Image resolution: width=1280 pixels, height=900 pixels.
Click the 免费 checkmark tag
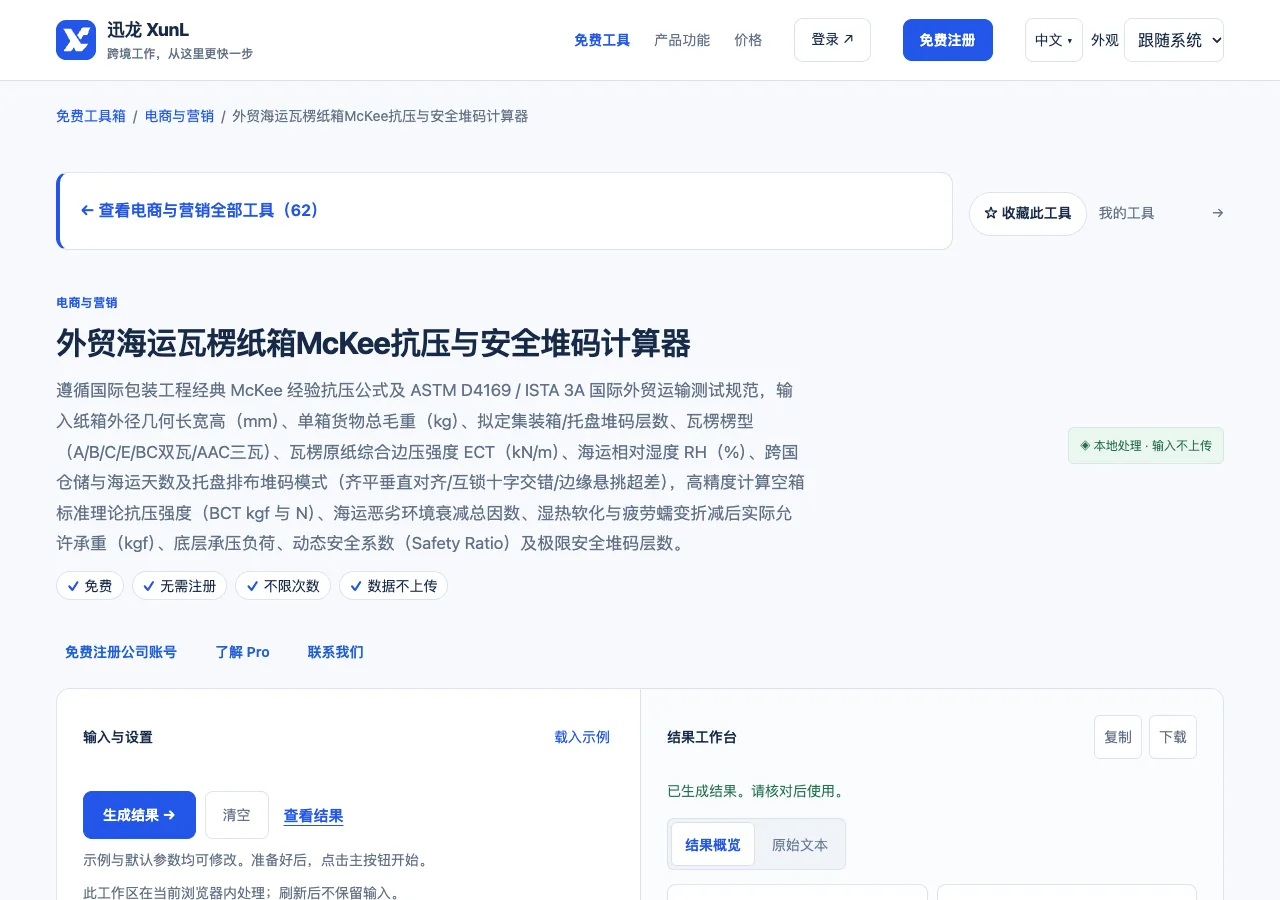tap(90, 586)
